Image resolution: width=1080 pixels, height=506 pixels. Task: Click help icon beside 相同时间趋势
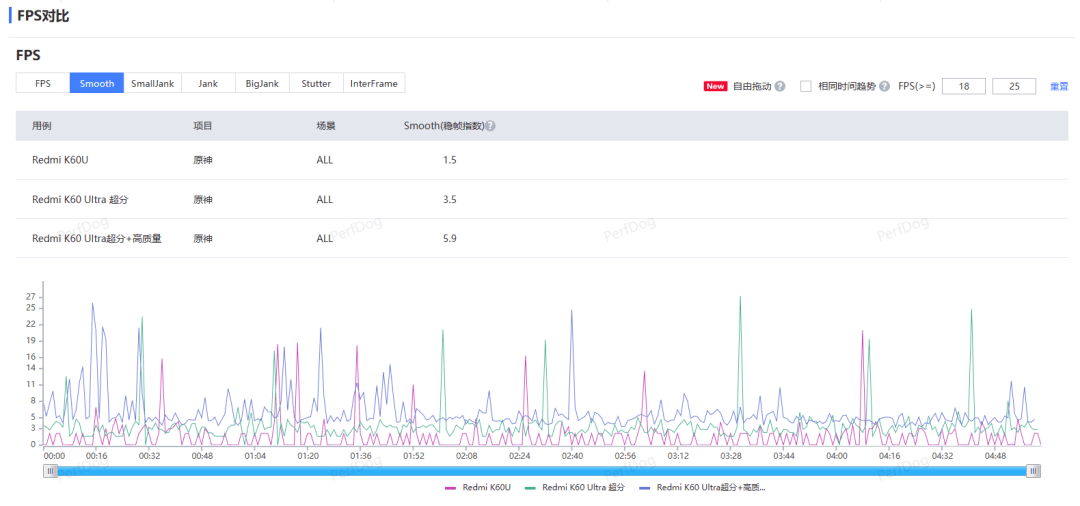point(884,86)
